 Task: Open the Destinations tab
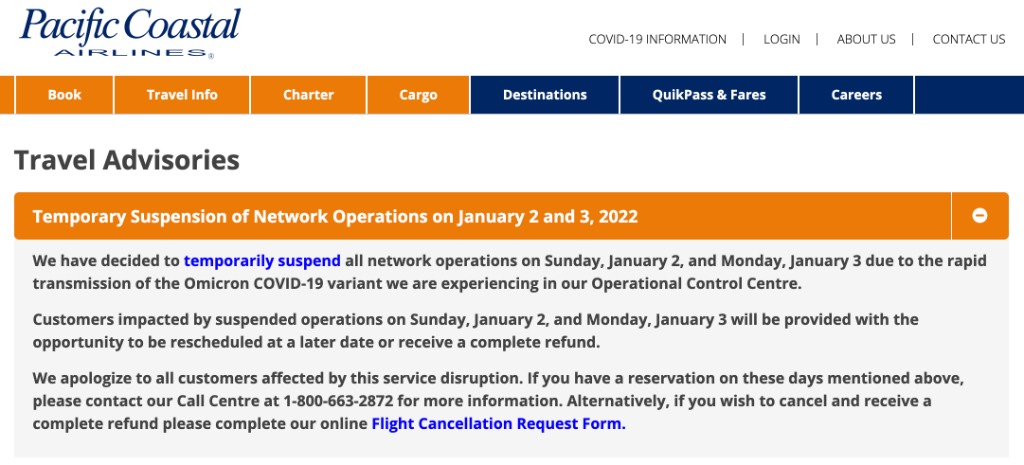pos(545,95)
